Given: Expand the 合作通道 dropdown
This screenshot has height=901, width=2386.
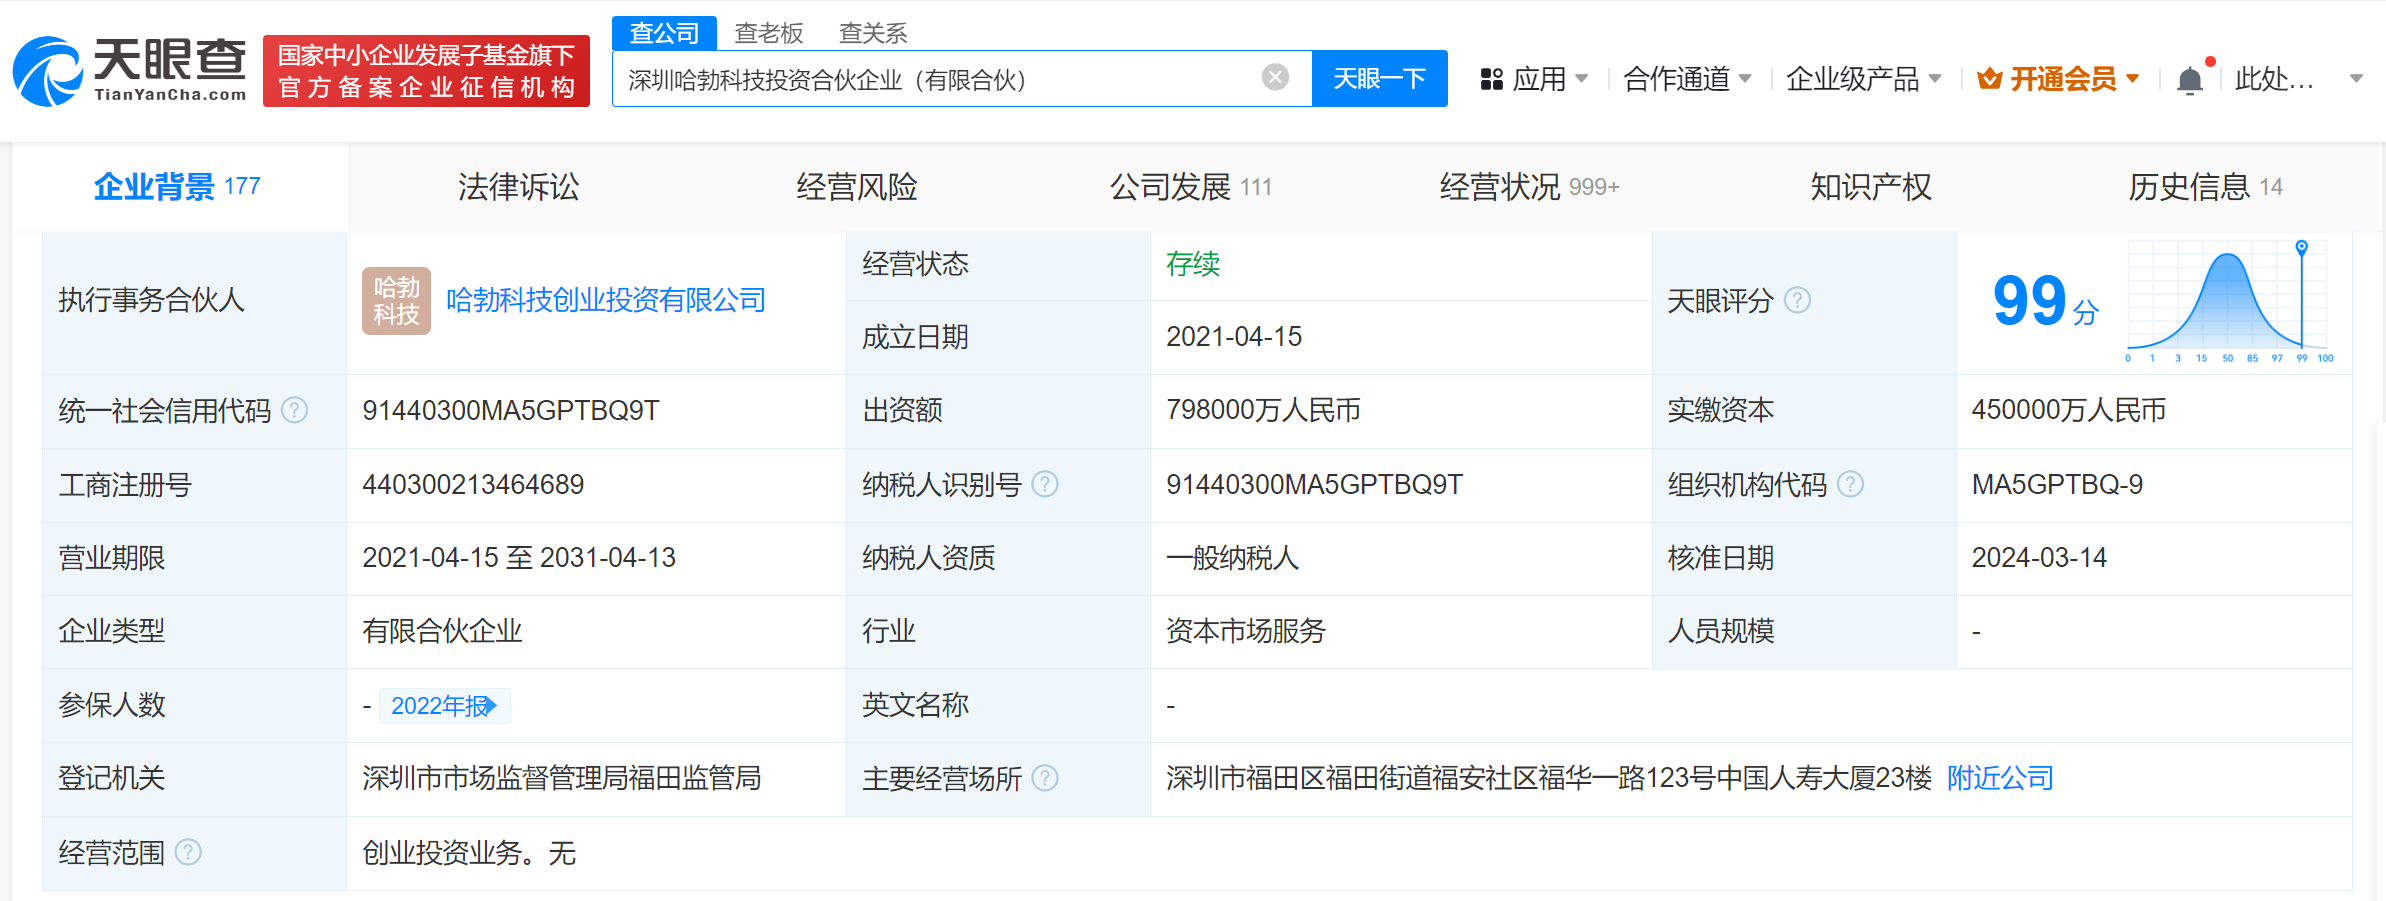Looking at the screenshot, I should click(1687, 79).
